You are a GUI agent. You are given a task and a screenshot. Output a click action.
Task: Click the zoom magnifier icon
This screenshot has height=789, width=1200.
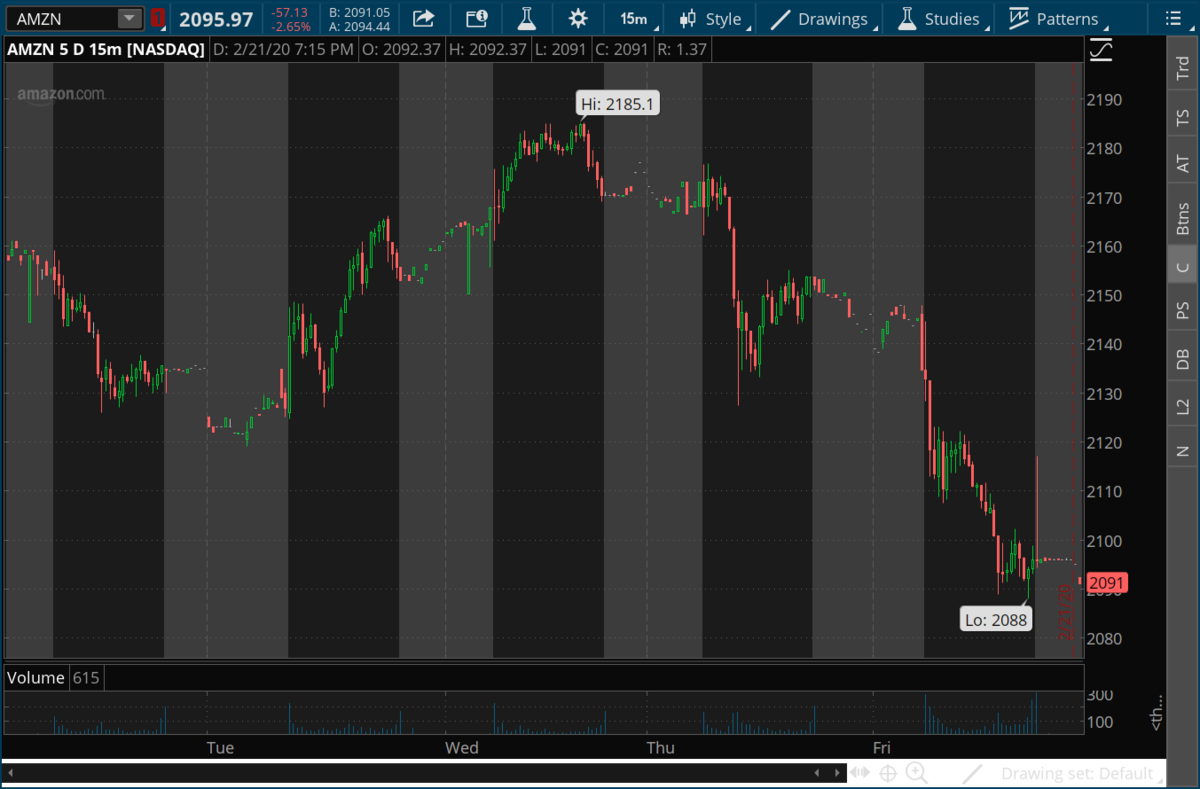[x=917, y=773]
